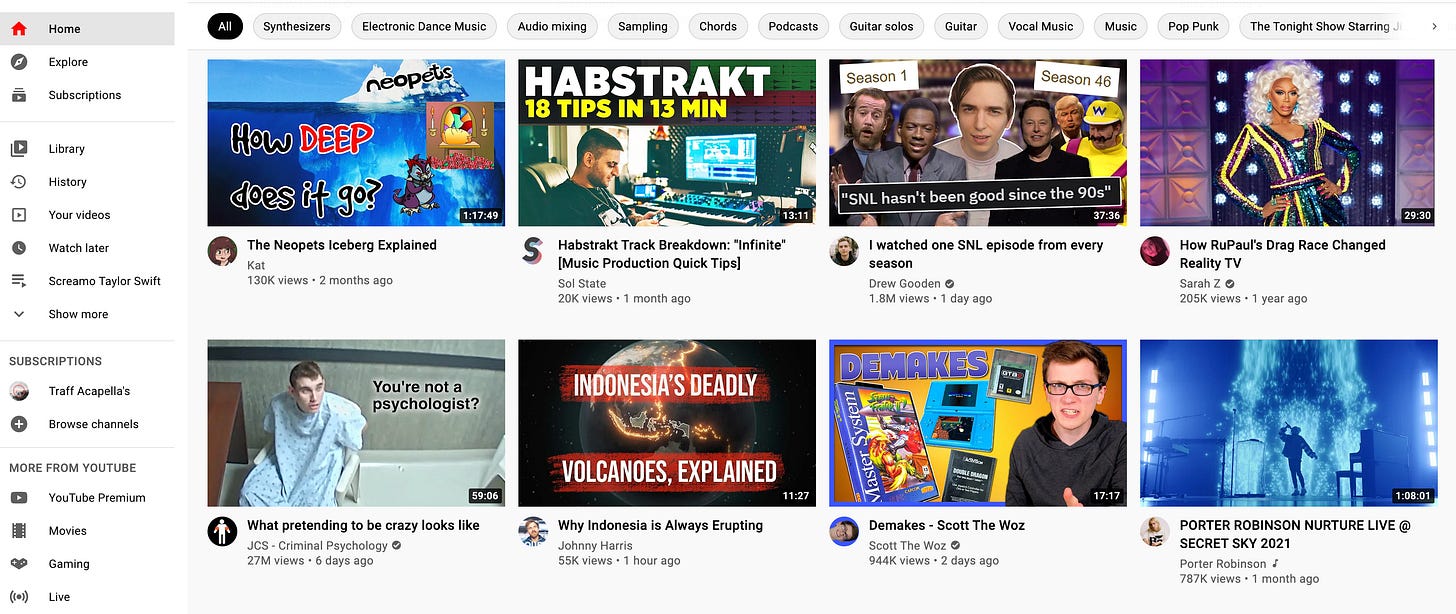Open the Gaming icon
The width and height of the screenshot is (1456, 614).
pos(18,564)
